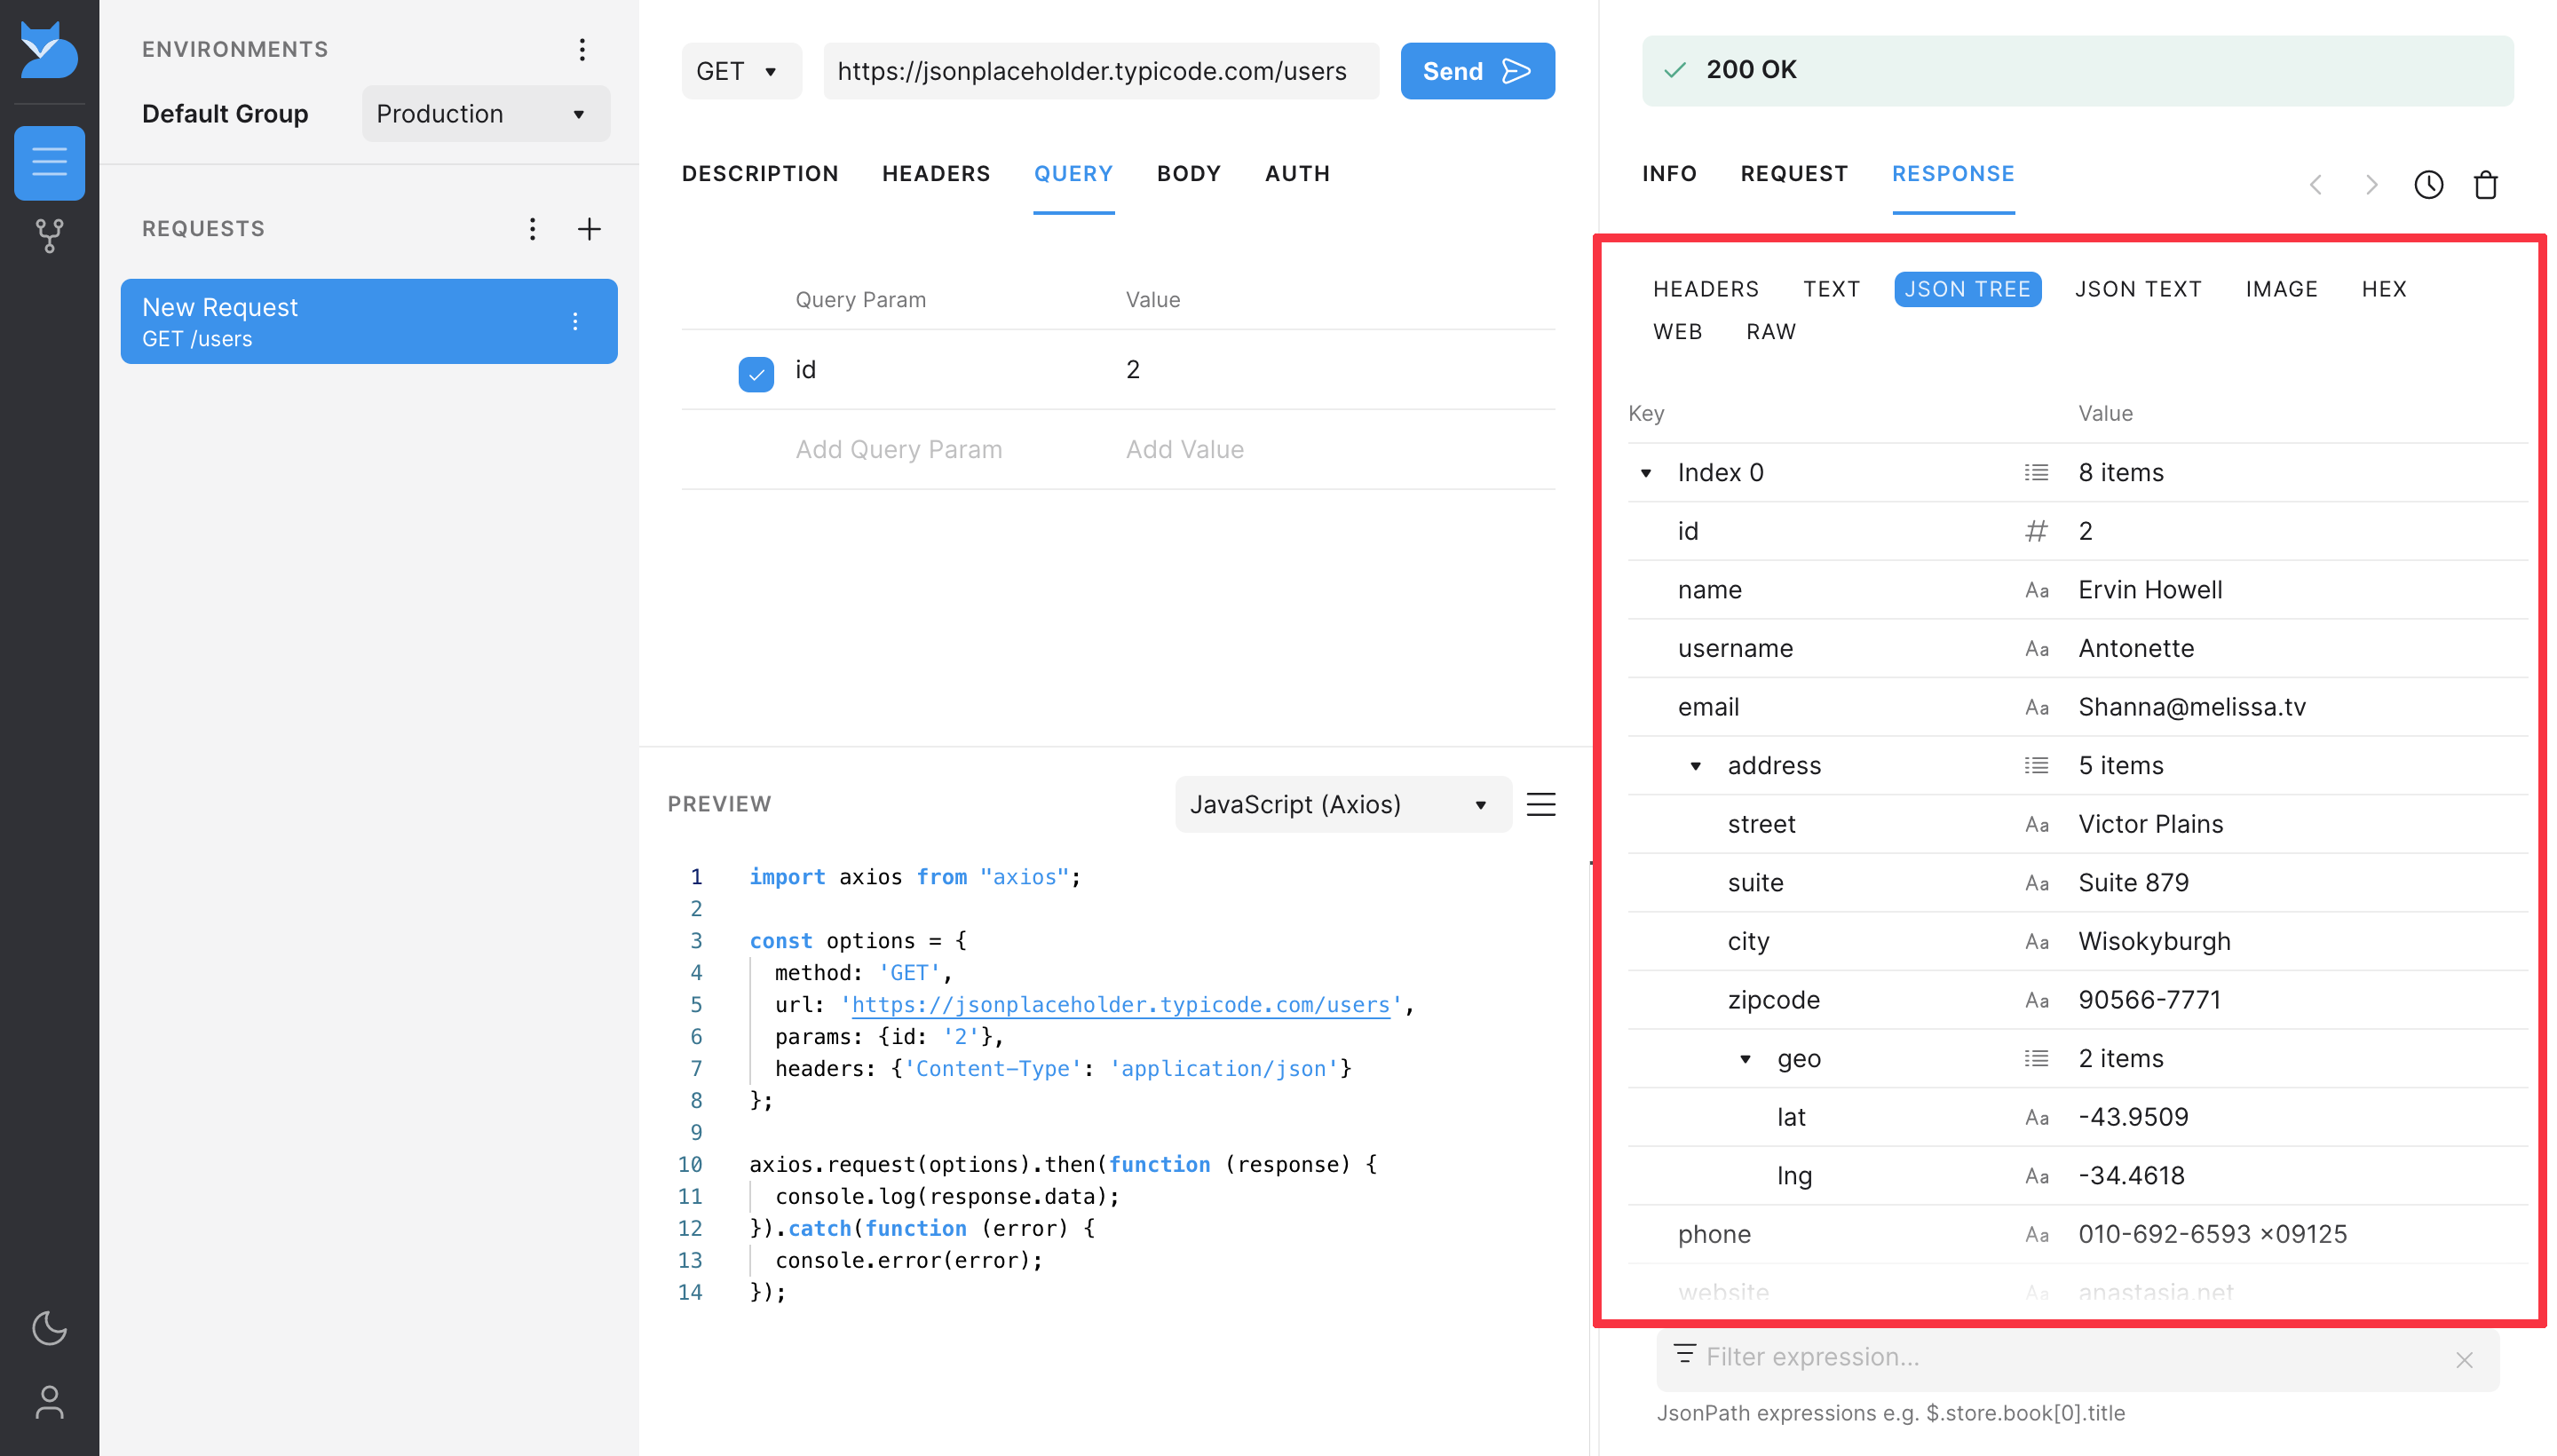
Task: Switch to the HEADERS request tab
Action: coord(935,173)
